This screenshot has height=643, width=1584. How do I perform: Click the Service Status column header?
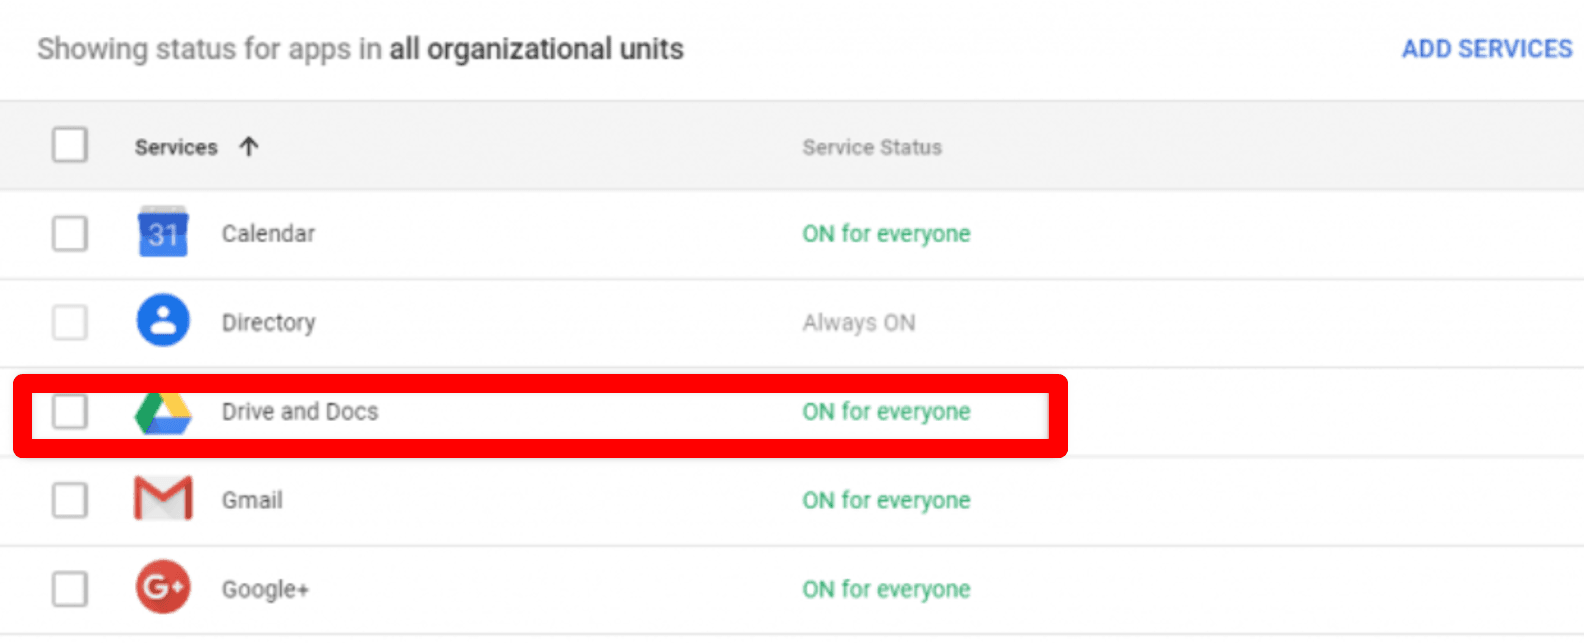click(872, 148)
